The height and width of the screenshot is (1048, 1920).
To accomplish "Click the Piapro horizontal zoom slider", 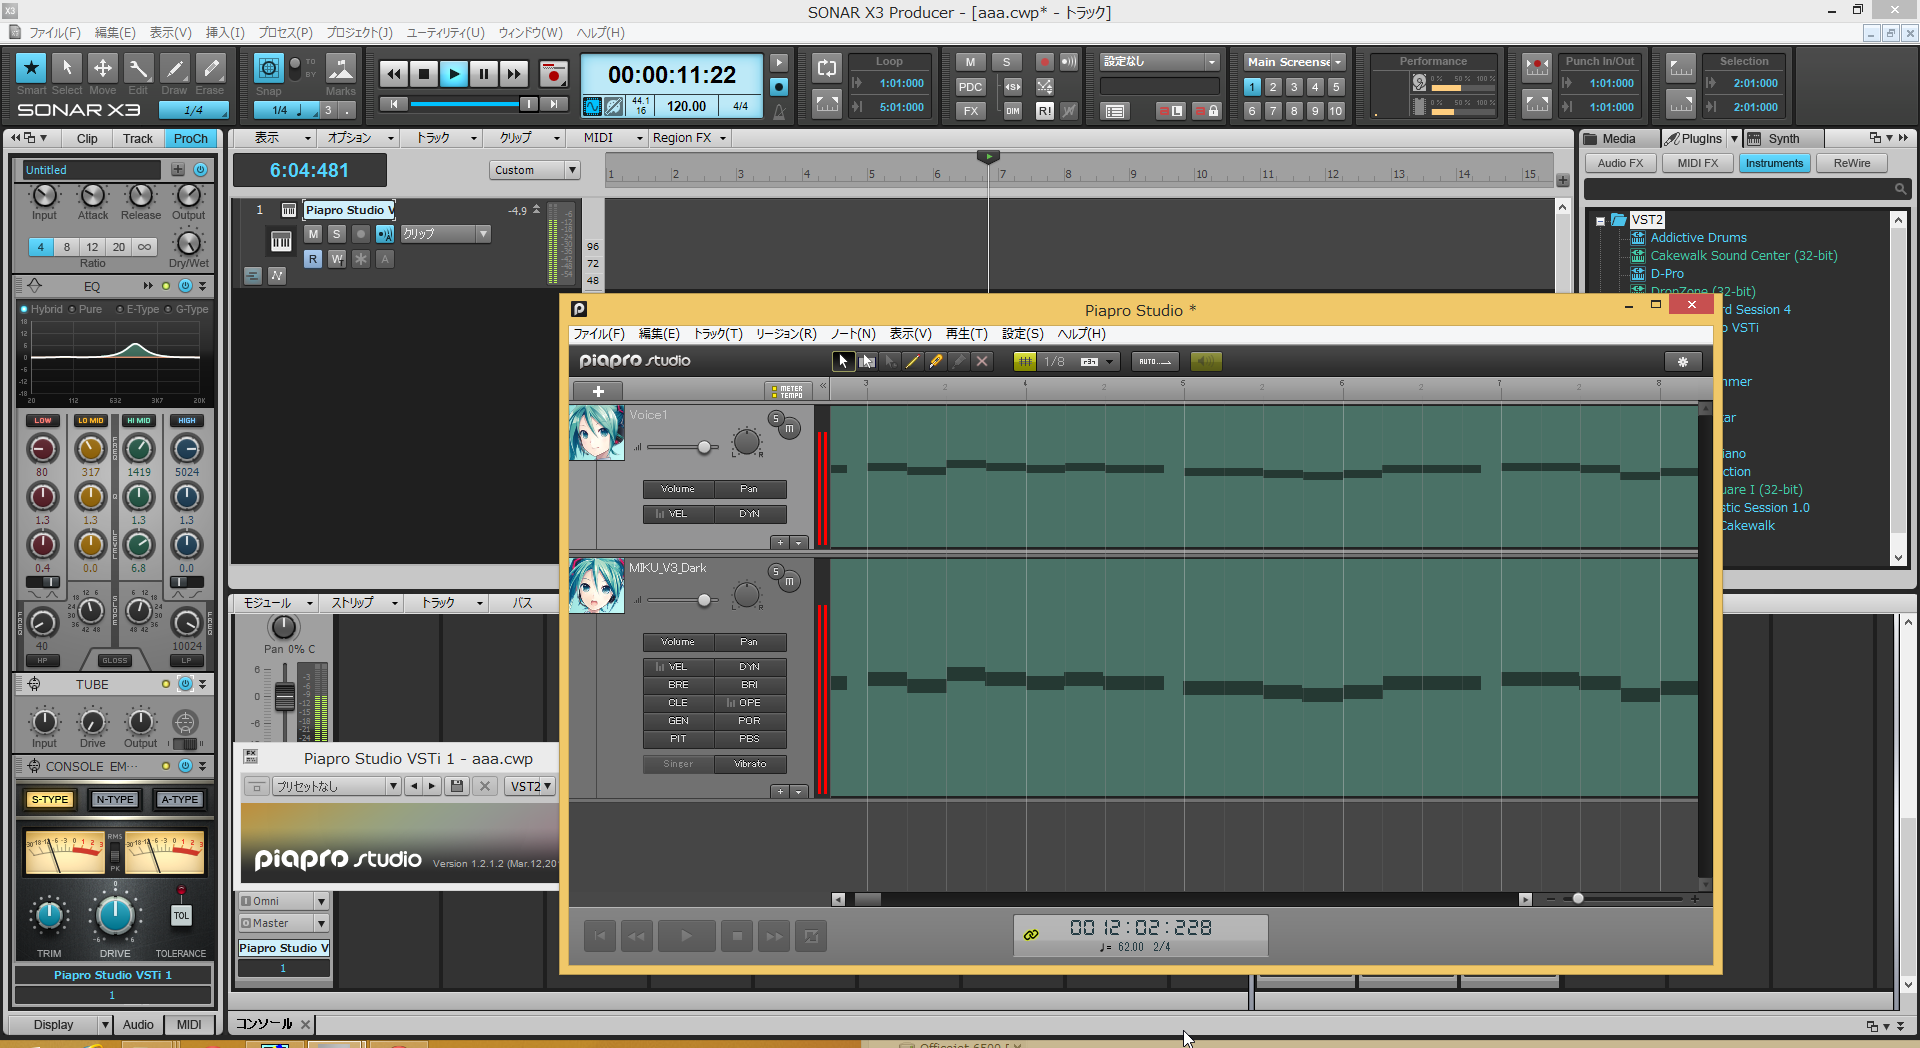I will click(x=1578, y=898).
